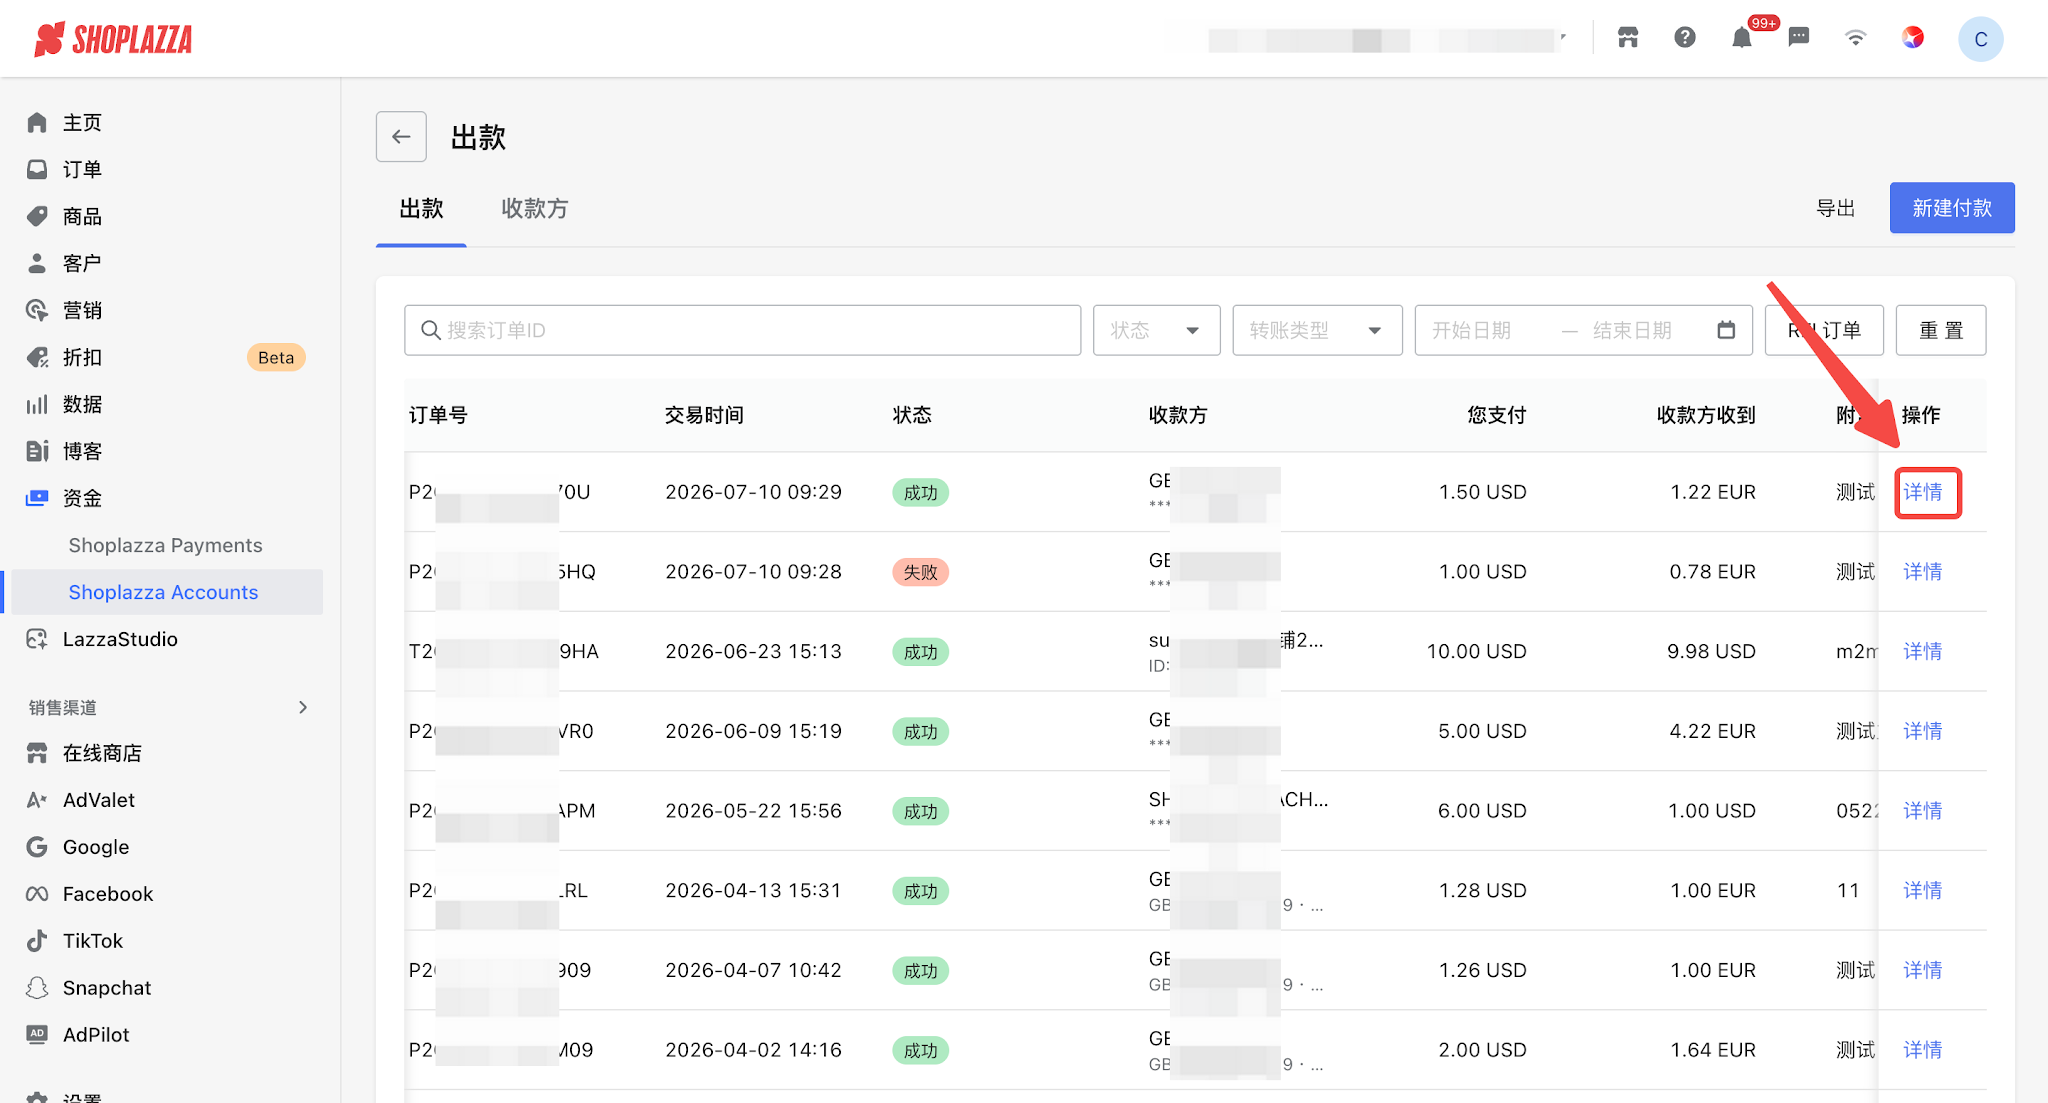This screenshot has height=1103, width=2048.
Task: Open 详情 for the 2026-07-10 09:28 order
Action: (1922, 572)
